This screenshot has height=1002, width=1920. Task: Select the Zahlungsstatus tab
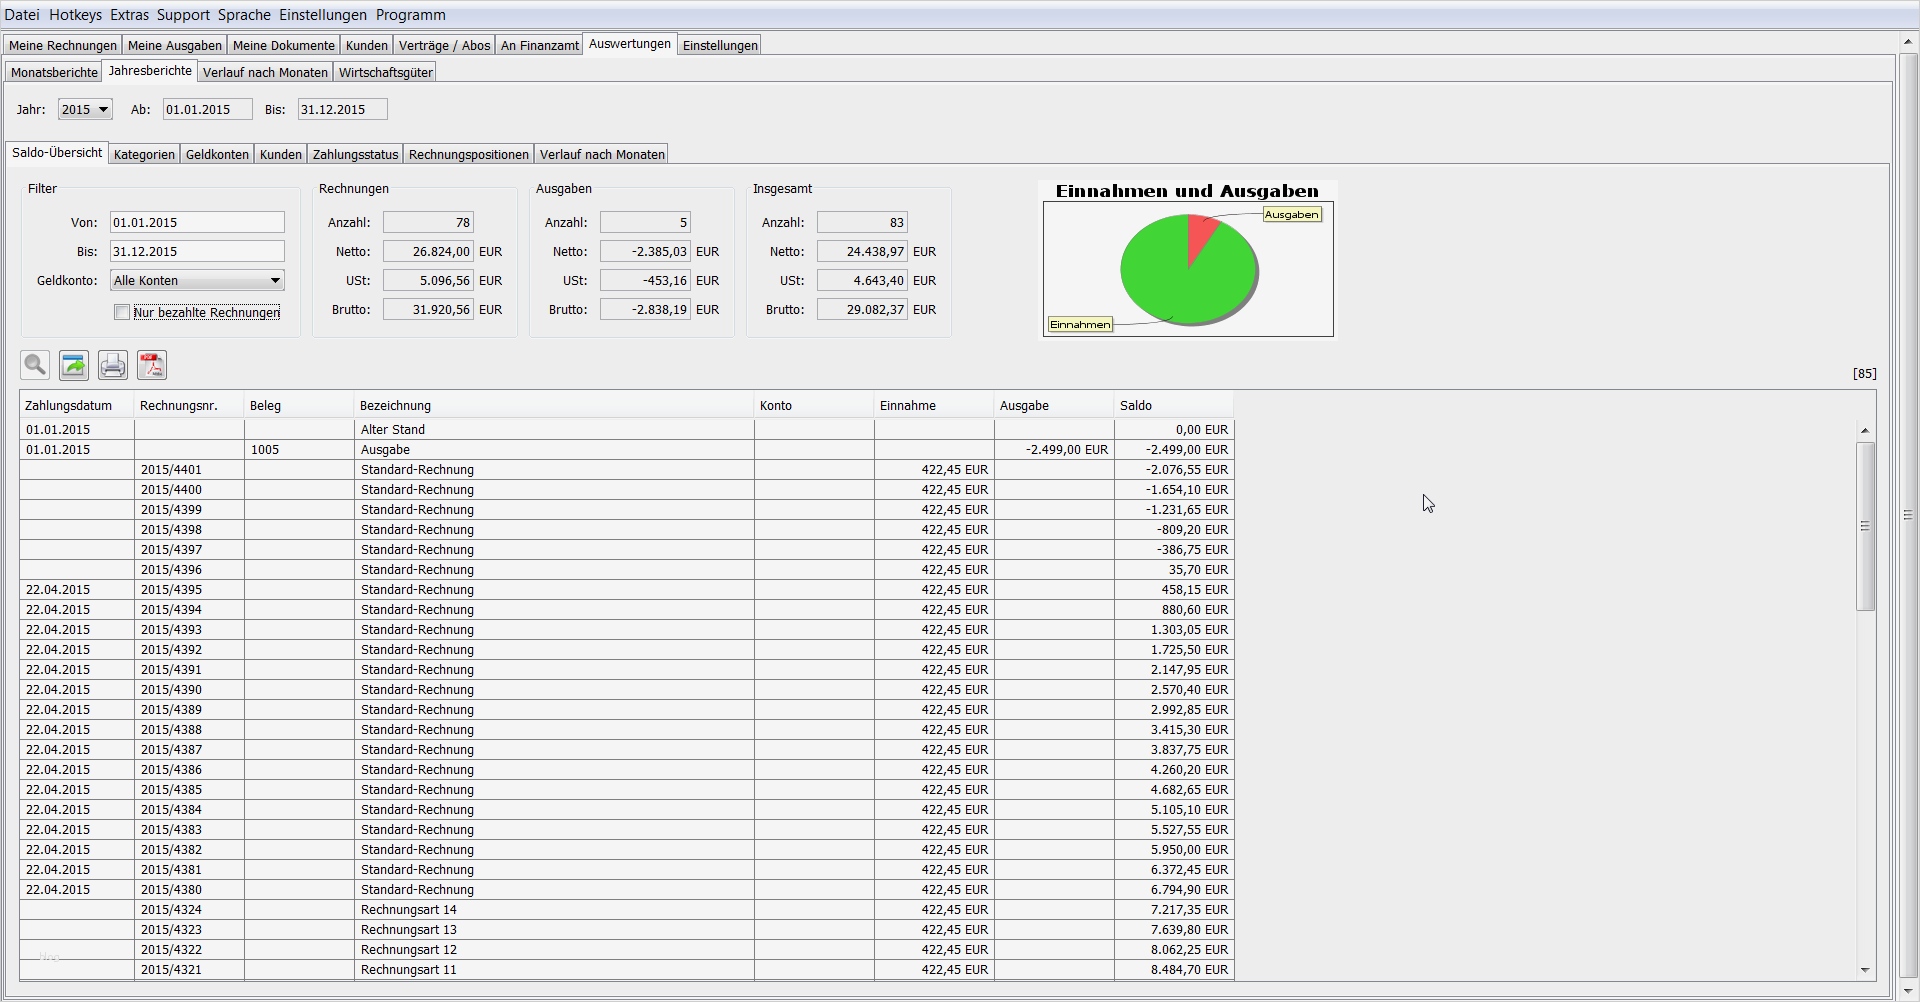tap(355, 155)
